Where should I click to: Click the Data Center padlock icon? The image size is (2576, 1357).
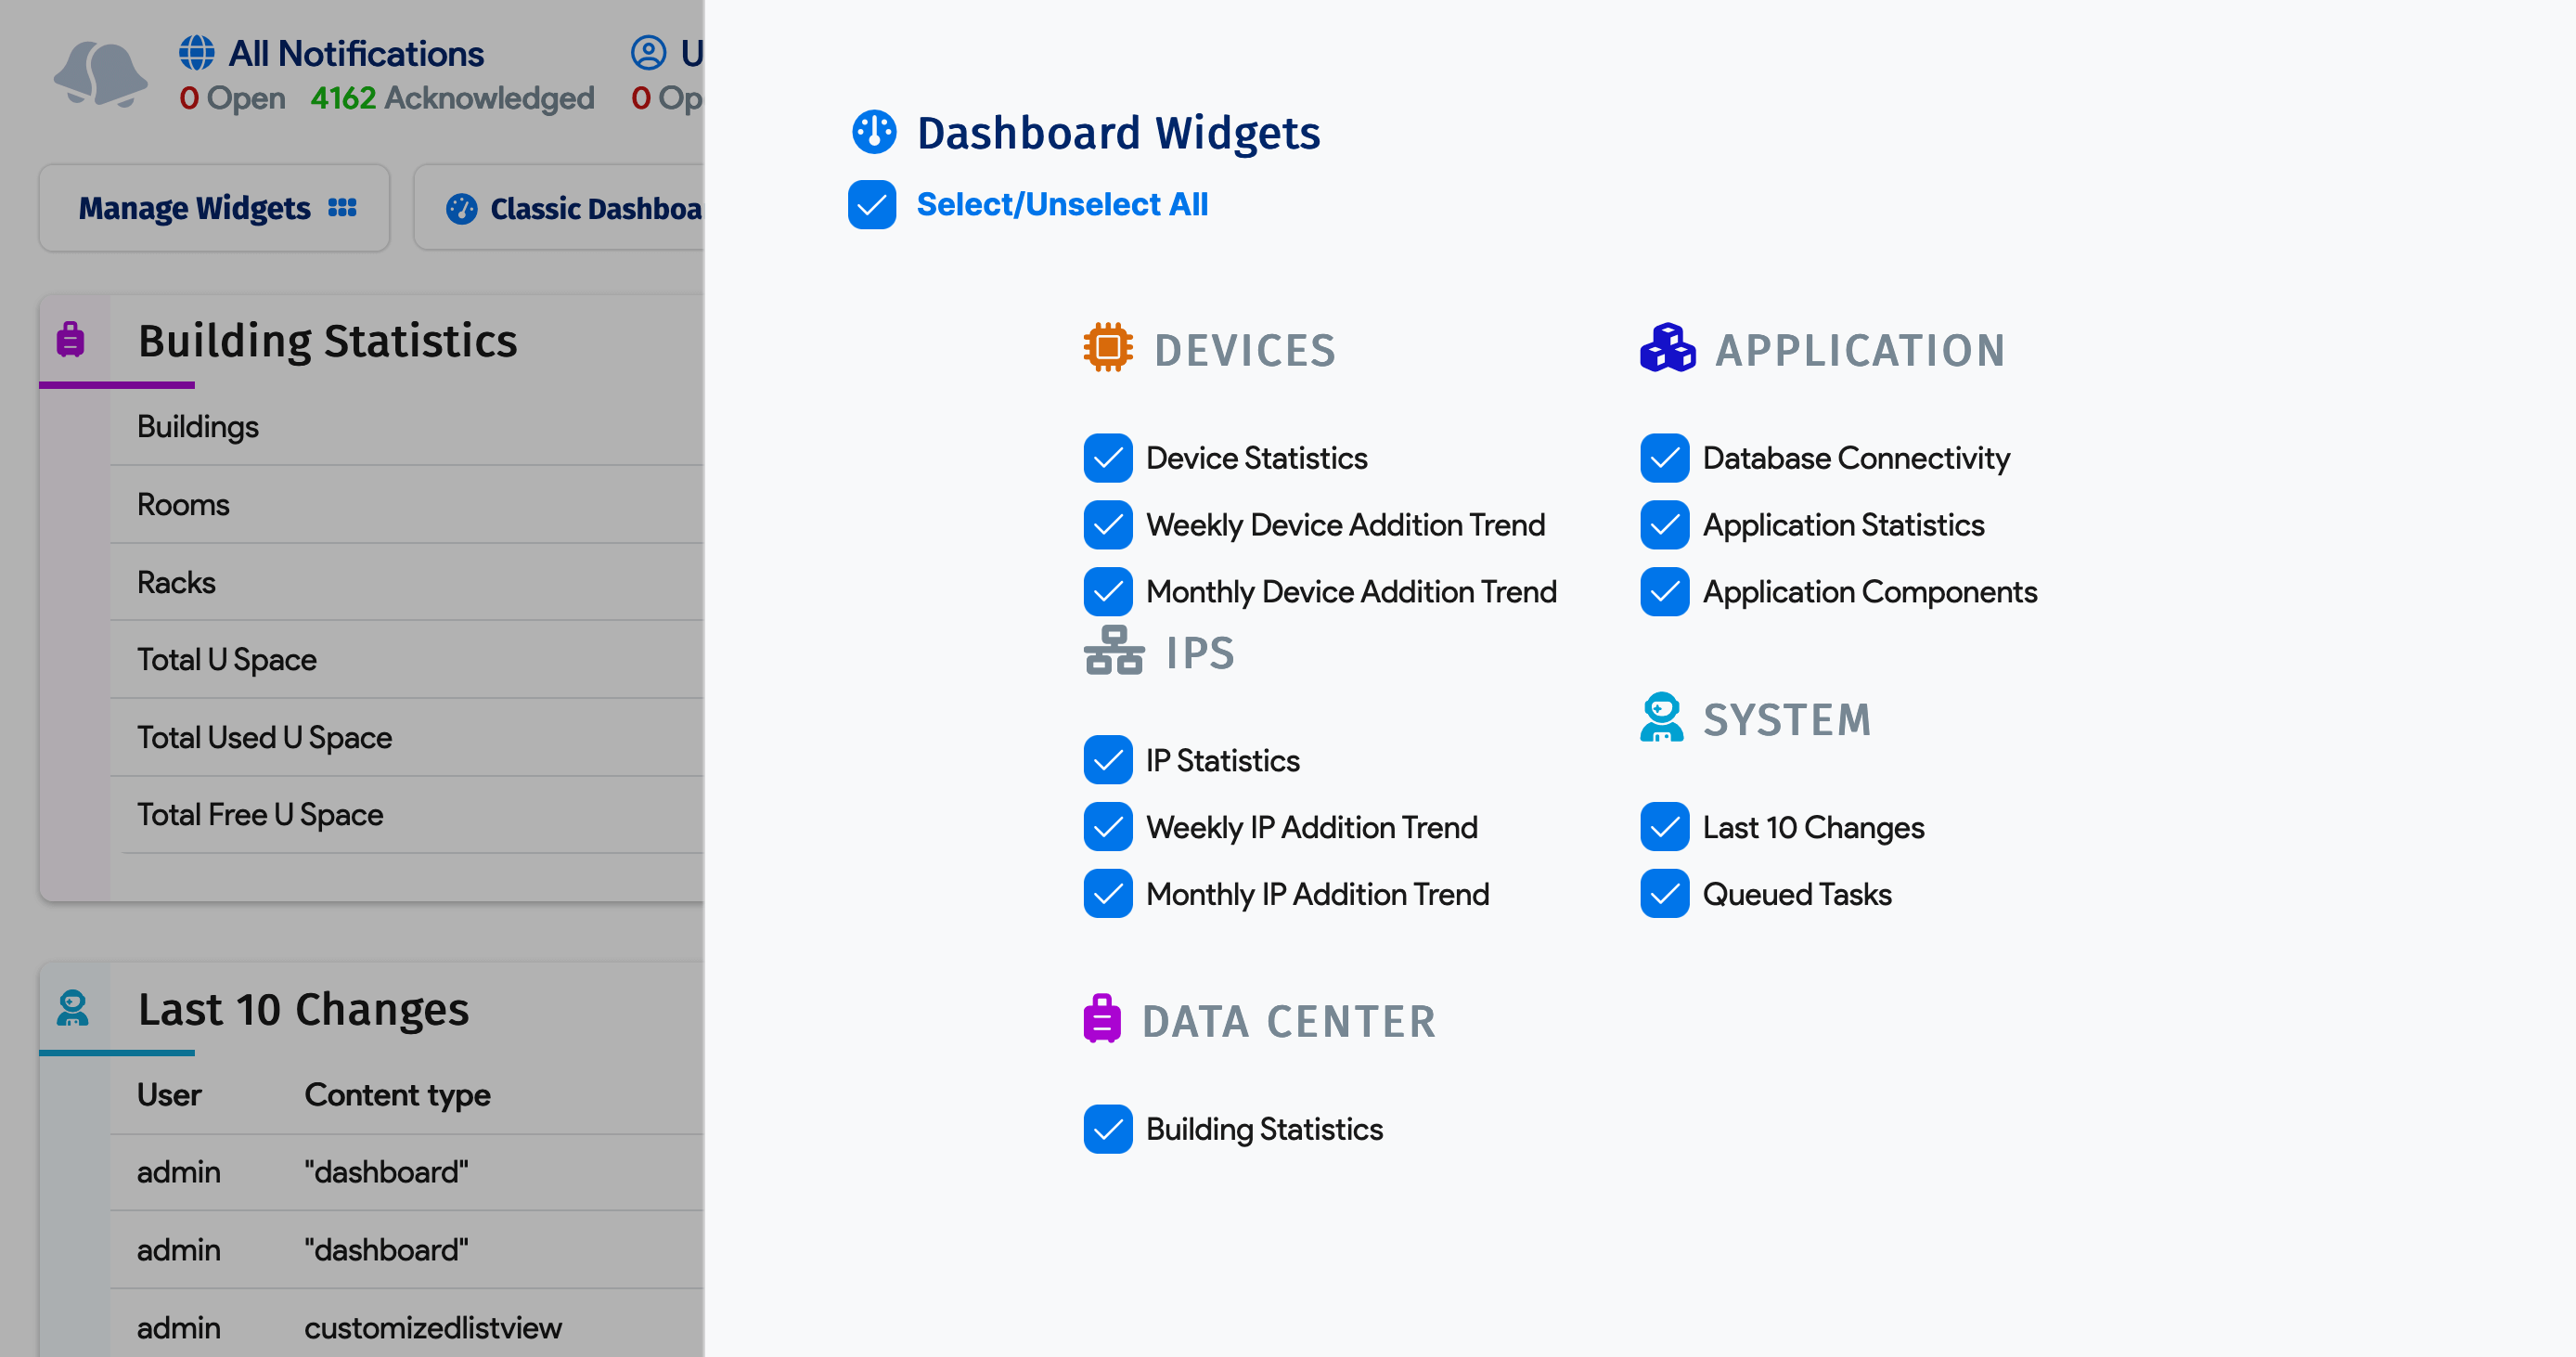tap(1103, 1019)
